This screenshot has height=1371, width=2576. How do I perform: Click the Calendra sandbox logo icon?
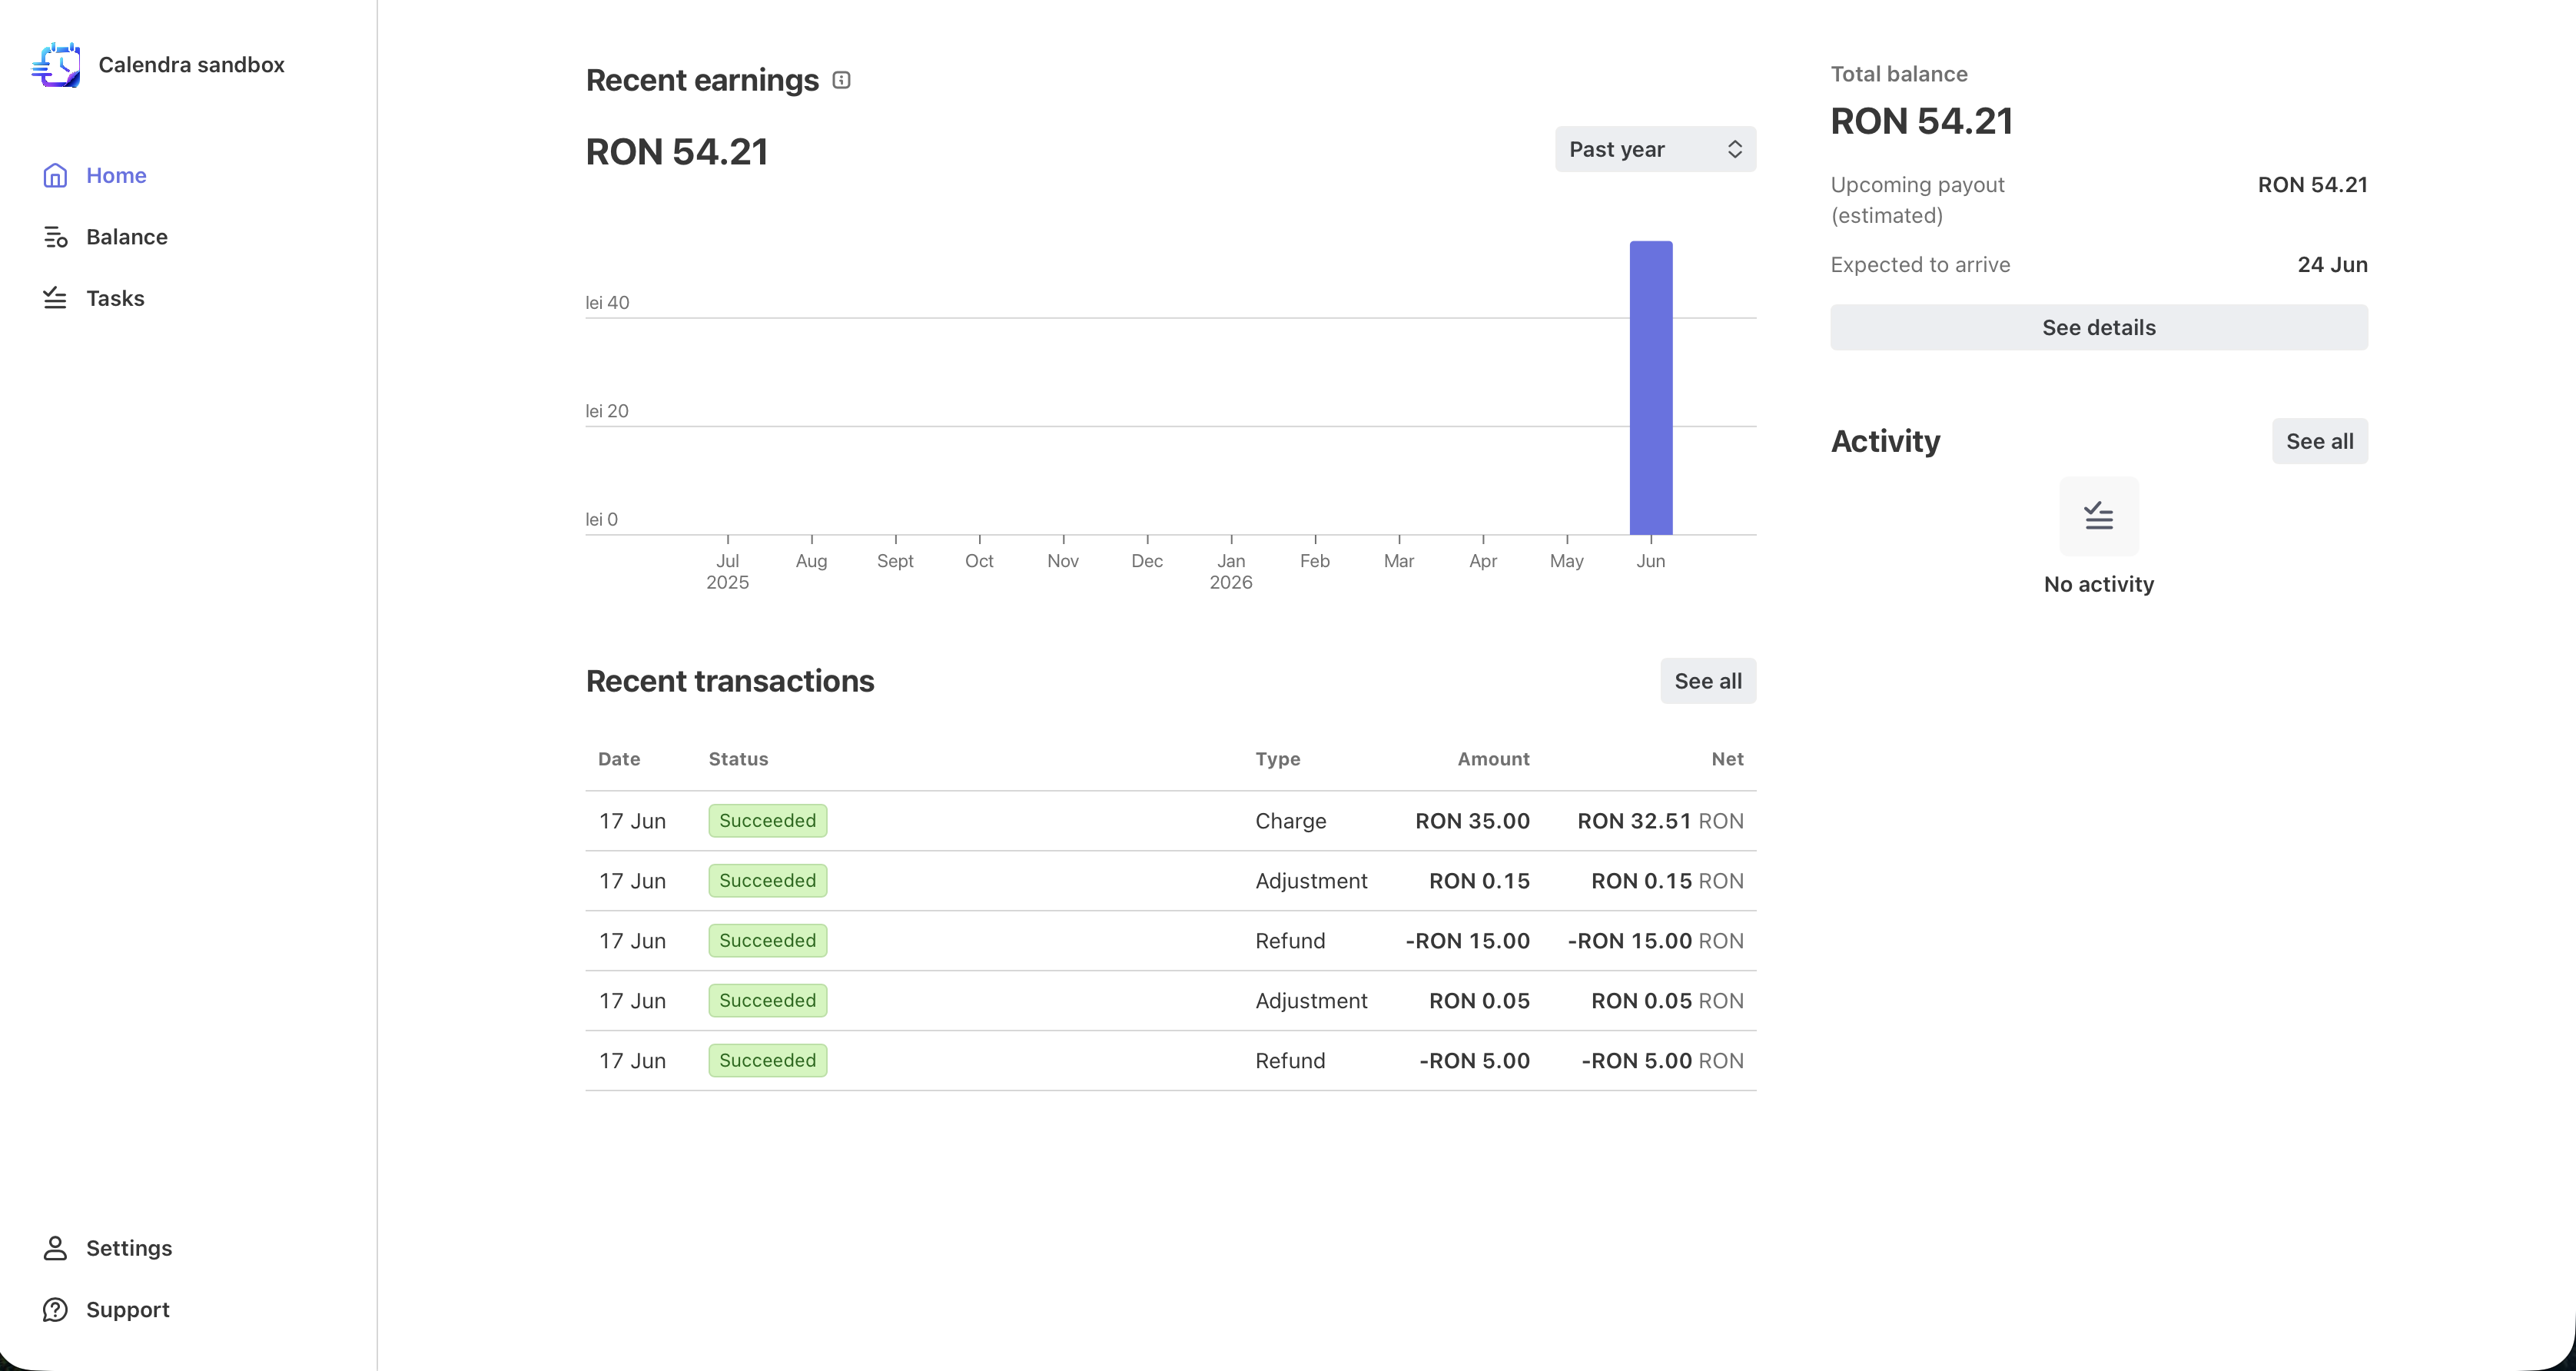tap(56, 65)
